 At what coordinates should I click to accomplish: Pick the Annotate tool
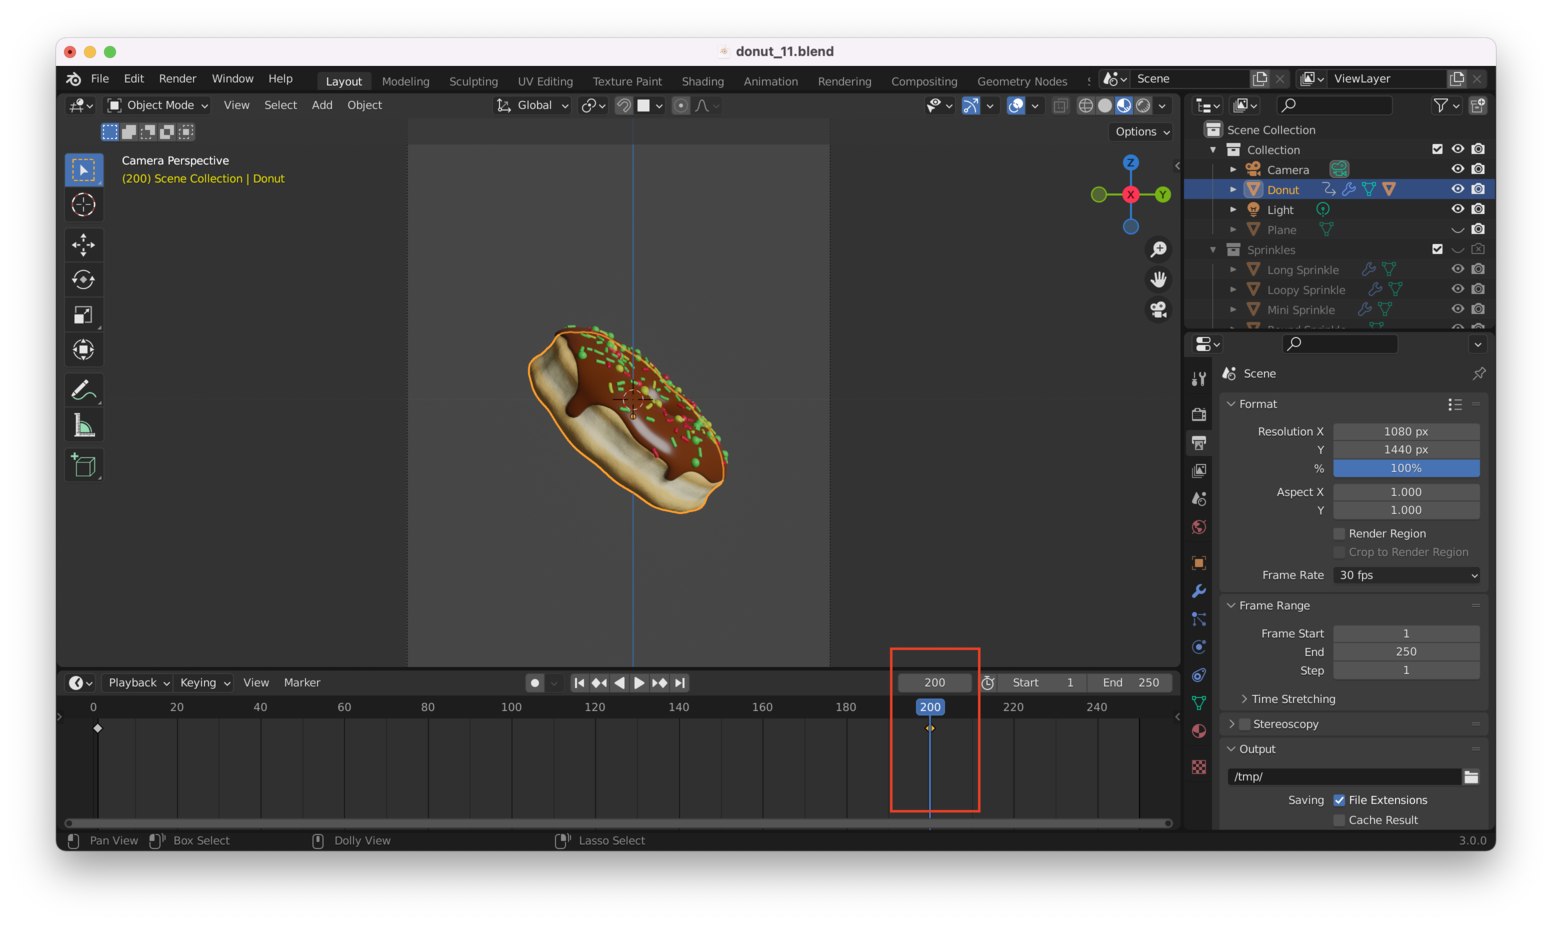coord(84,389)
